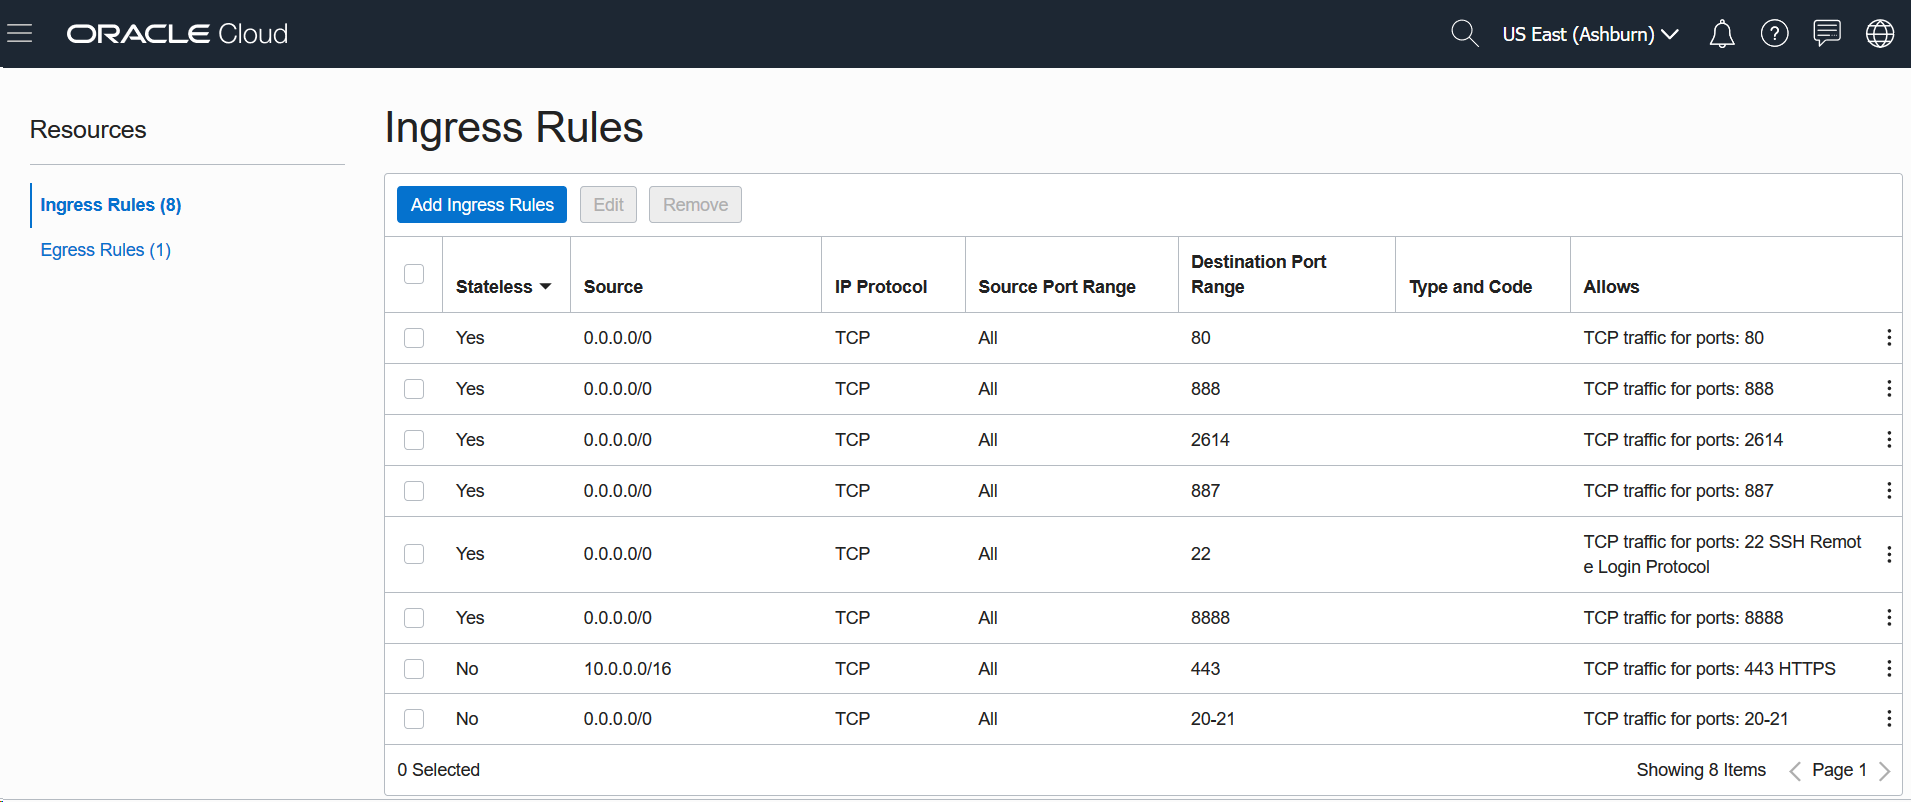
Task: Open actions menu for port 22 SSH rule
Action: point(1888,554)
